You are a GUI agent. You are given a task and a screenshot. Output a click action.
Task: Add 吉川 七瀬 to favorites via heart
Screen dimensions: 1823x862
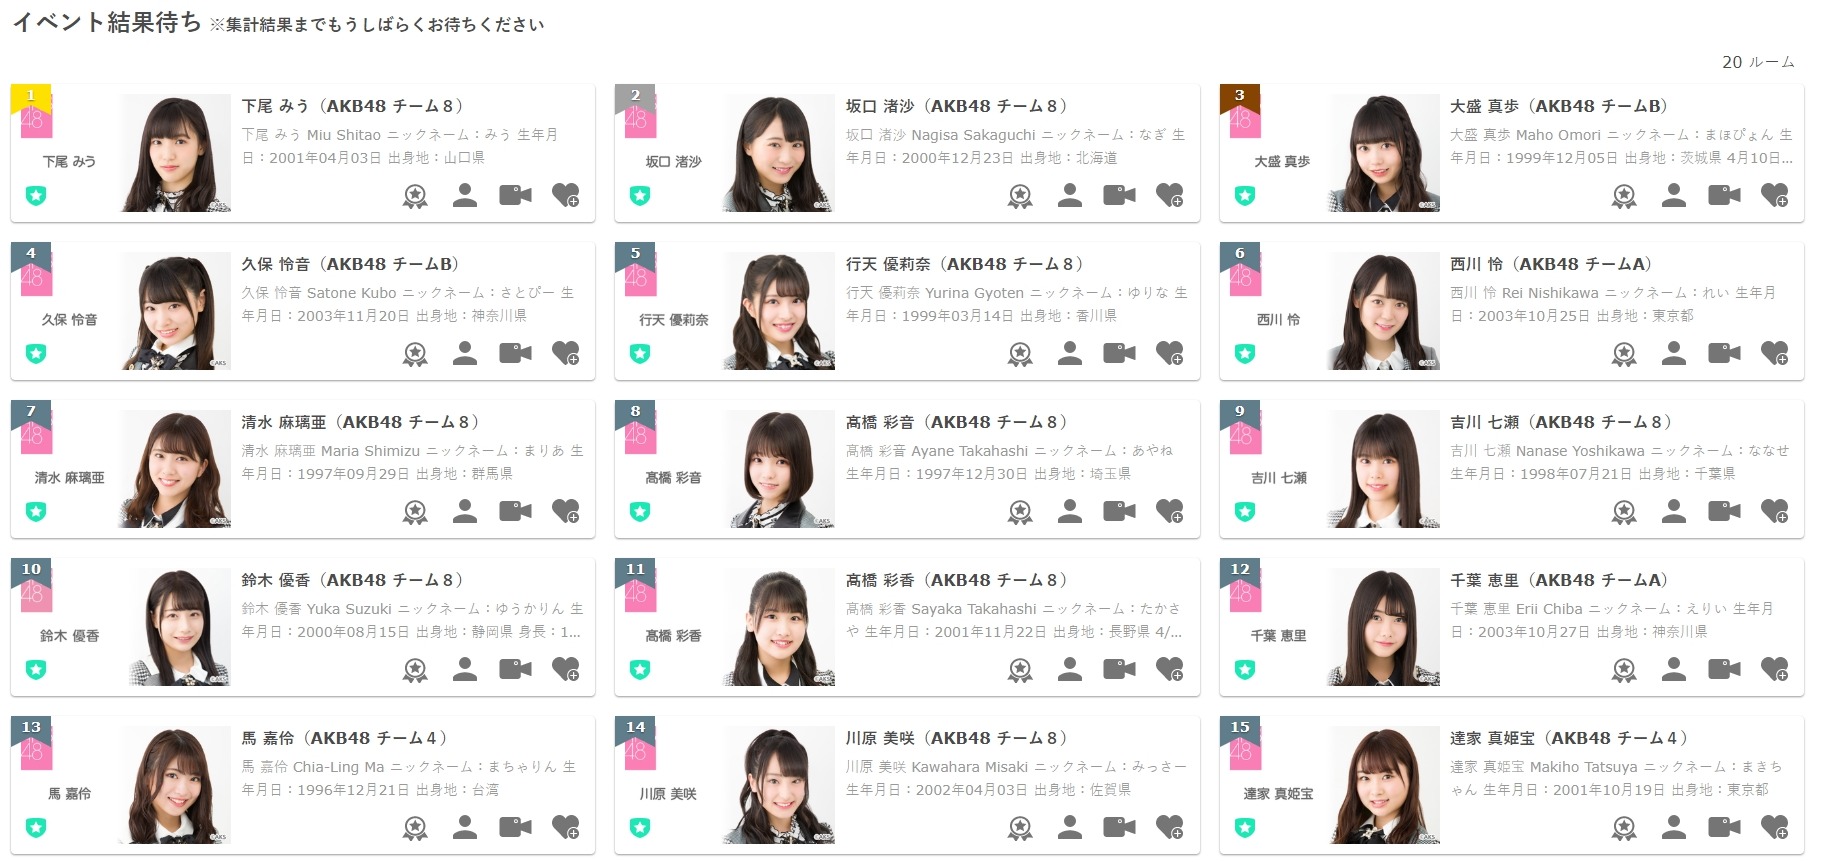[x=1775, y=511]
